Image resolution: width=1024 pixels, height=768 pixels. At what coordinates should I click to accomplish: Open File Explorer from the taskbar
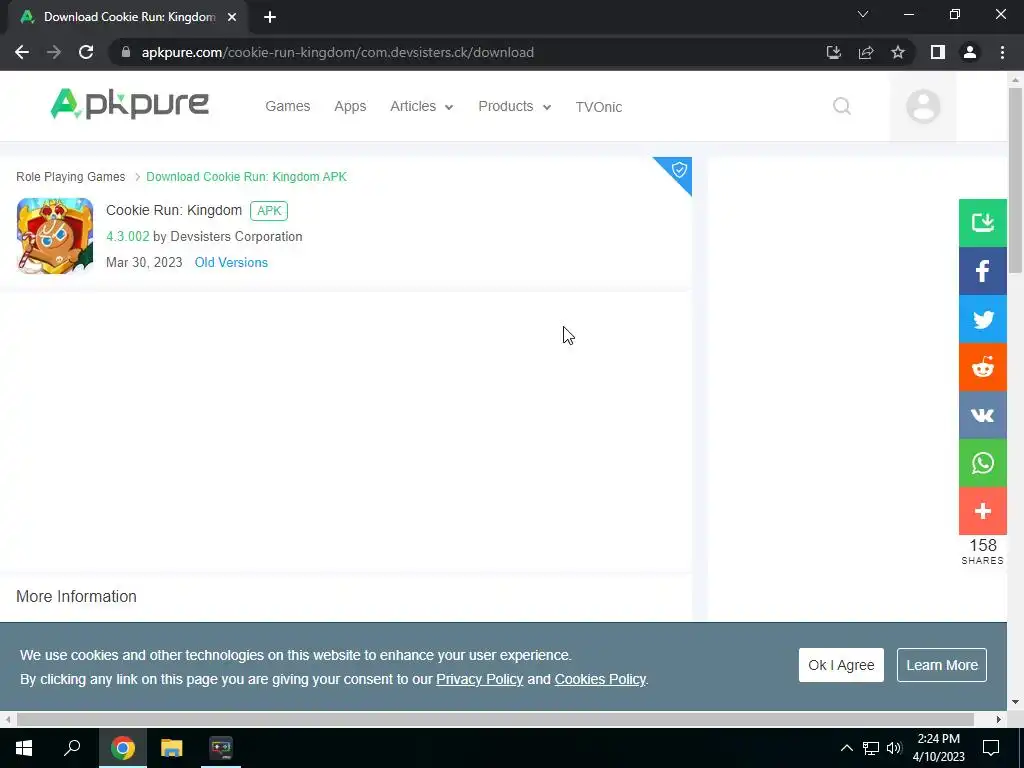tap(172, 748)
